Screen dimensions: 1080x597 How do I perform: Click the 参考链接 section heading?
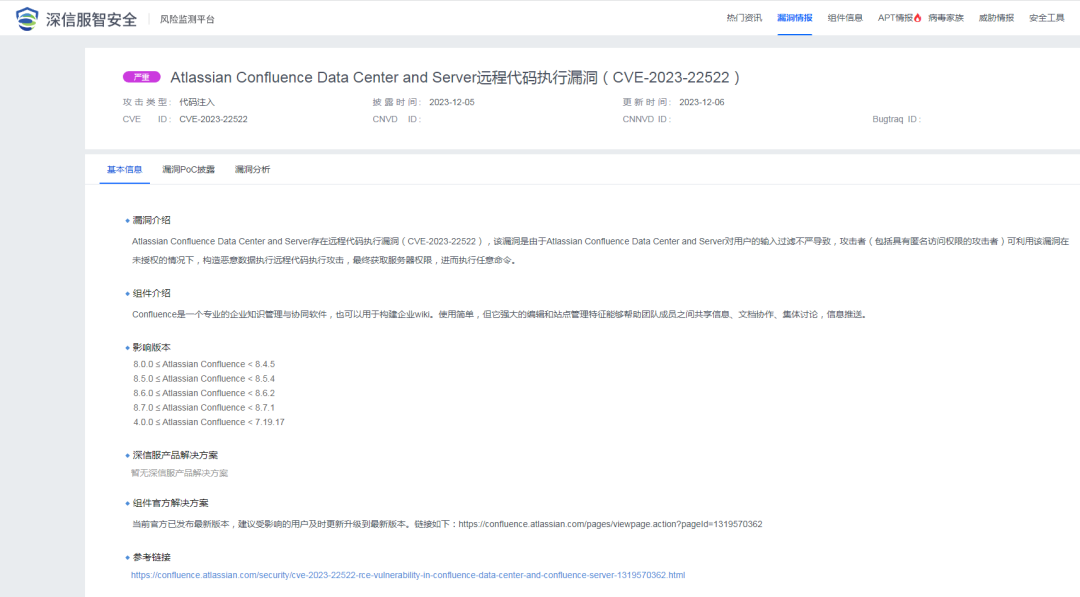click(x=152, y=557)
